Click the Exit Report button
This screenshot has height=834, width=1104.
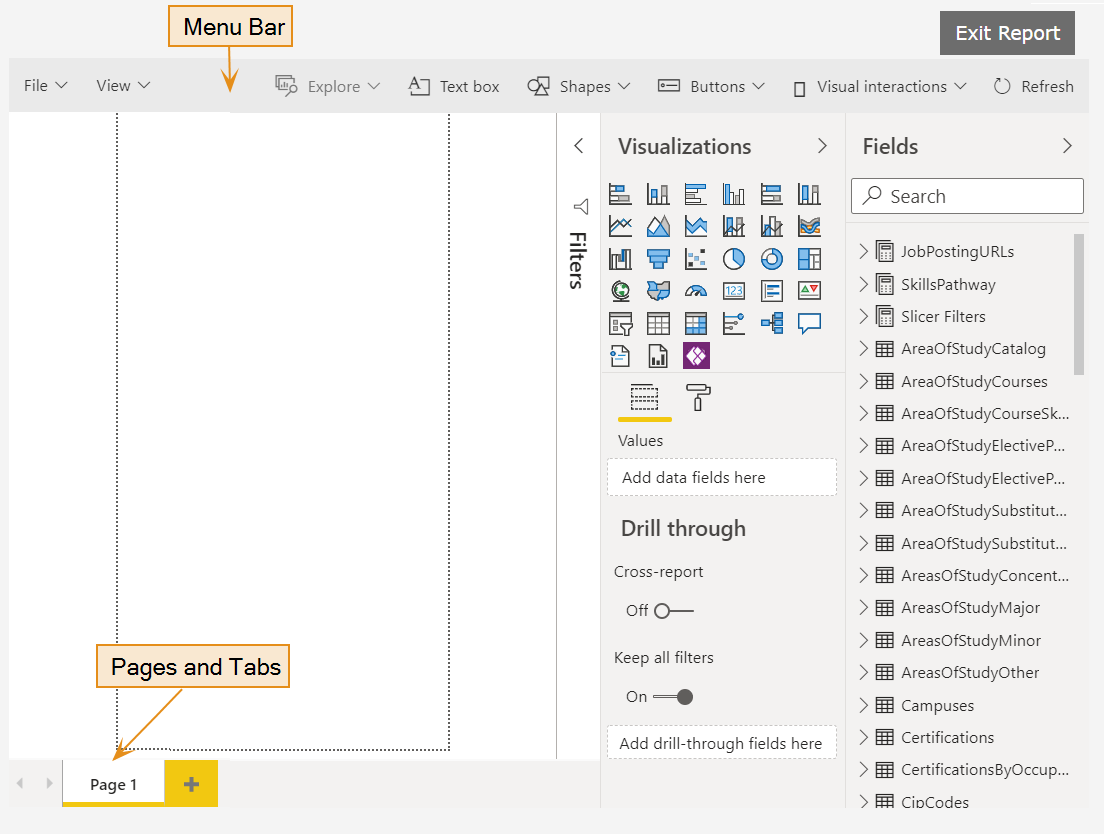click(x=1007, y=33)
